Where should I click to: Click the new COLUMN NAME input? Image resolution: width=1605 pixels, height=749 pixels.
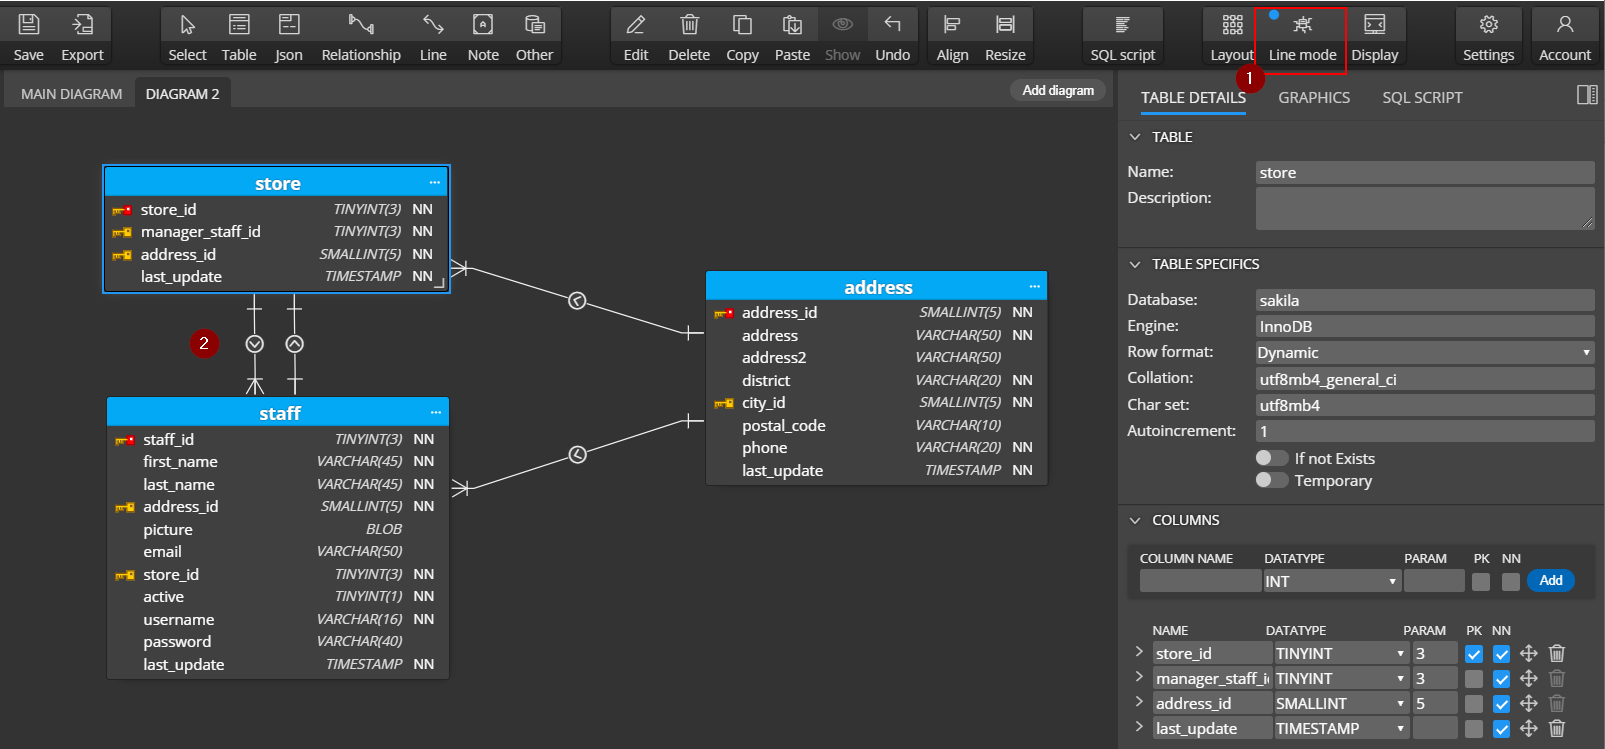[x=1200, y=581]
